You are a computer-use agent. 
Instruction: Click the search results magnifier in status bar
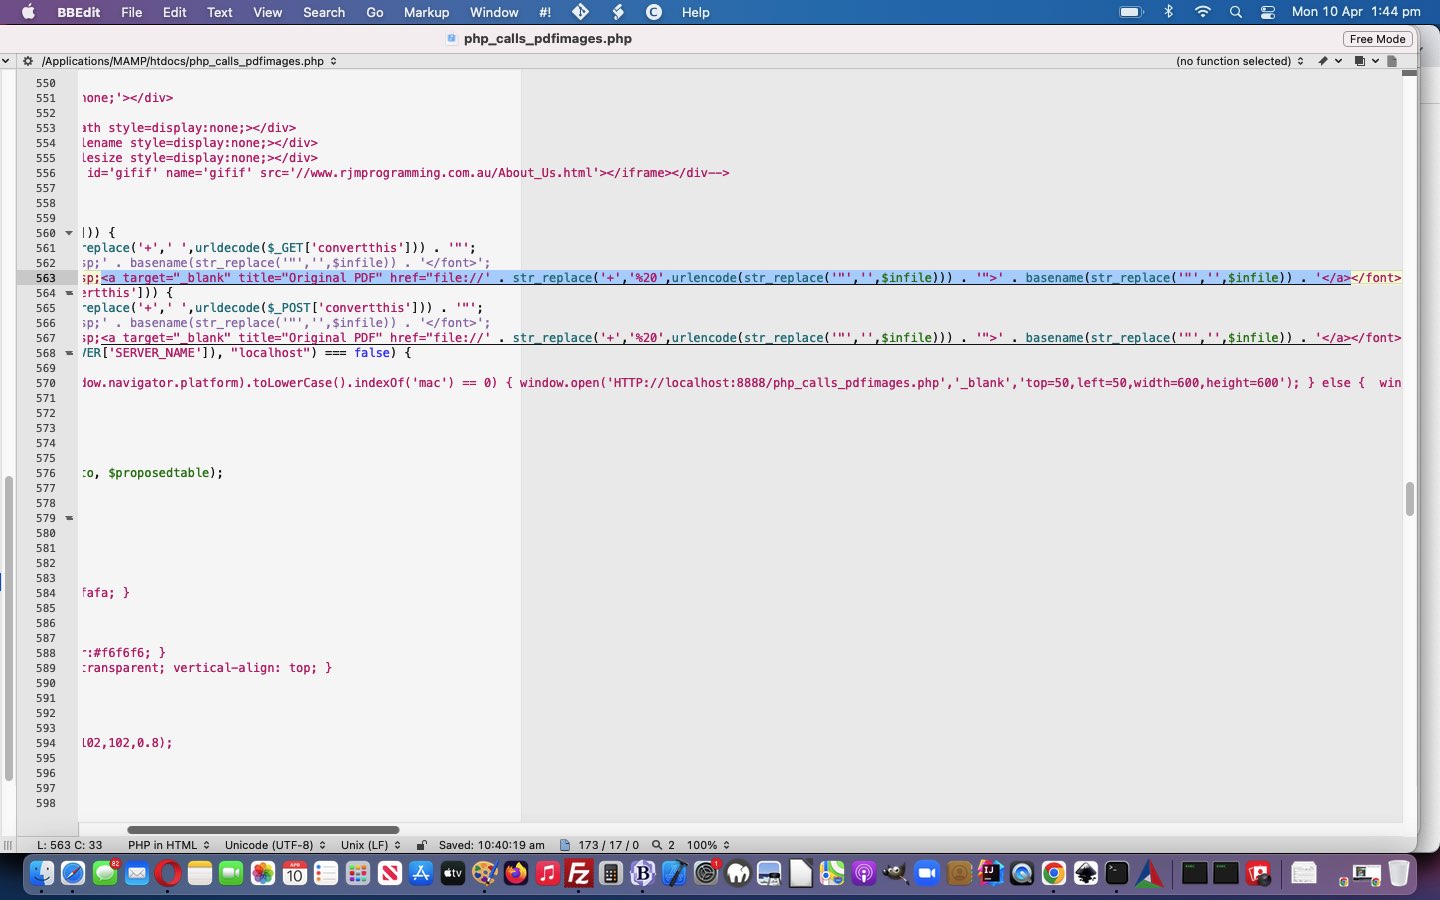point(657,845)
